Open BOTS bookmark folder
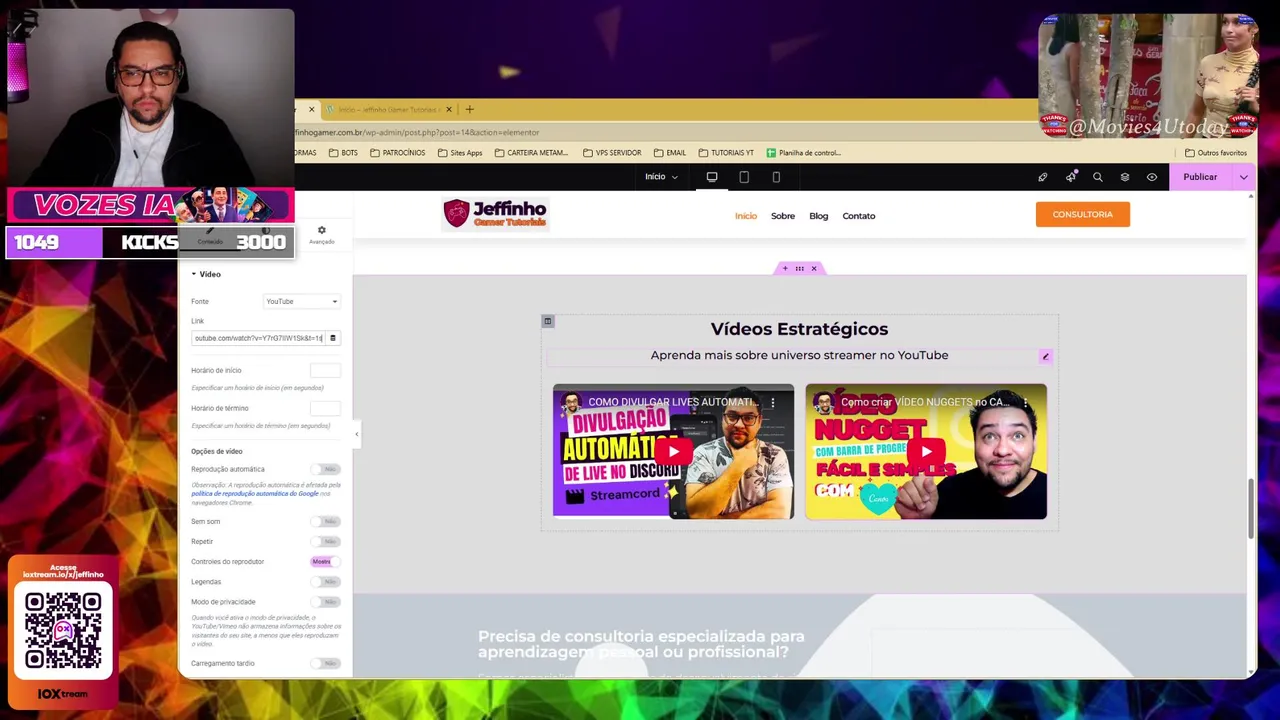1280x720 pixels. [343, 153]
